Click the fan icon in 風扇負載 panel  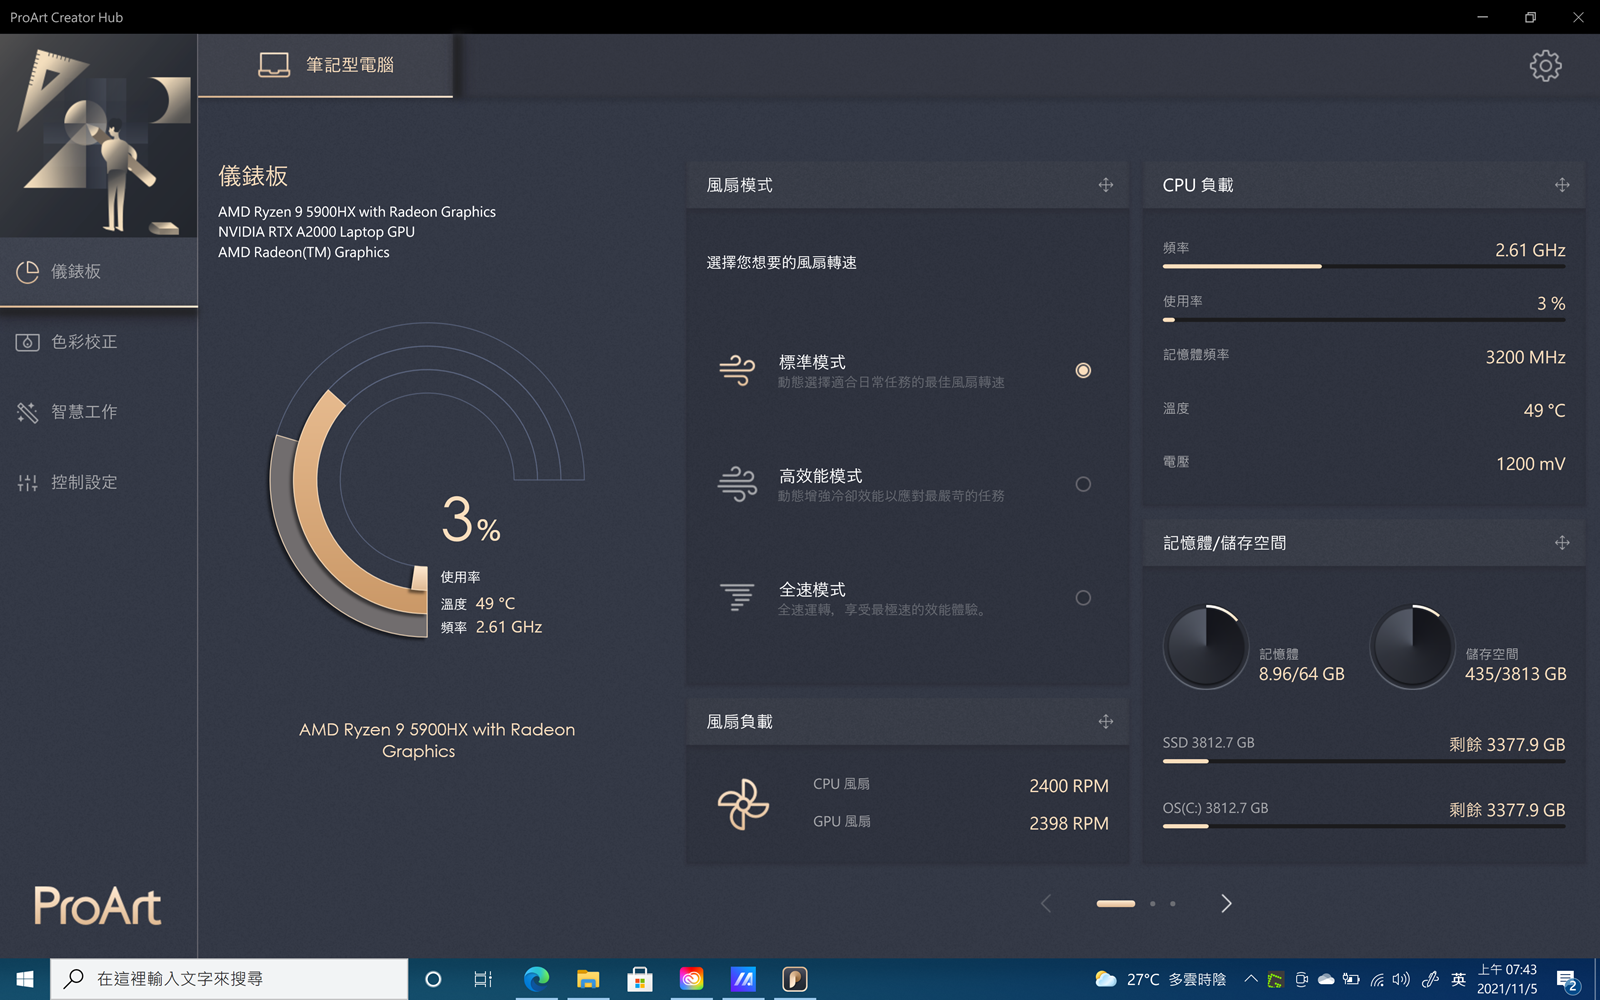(x=743, y=804)
